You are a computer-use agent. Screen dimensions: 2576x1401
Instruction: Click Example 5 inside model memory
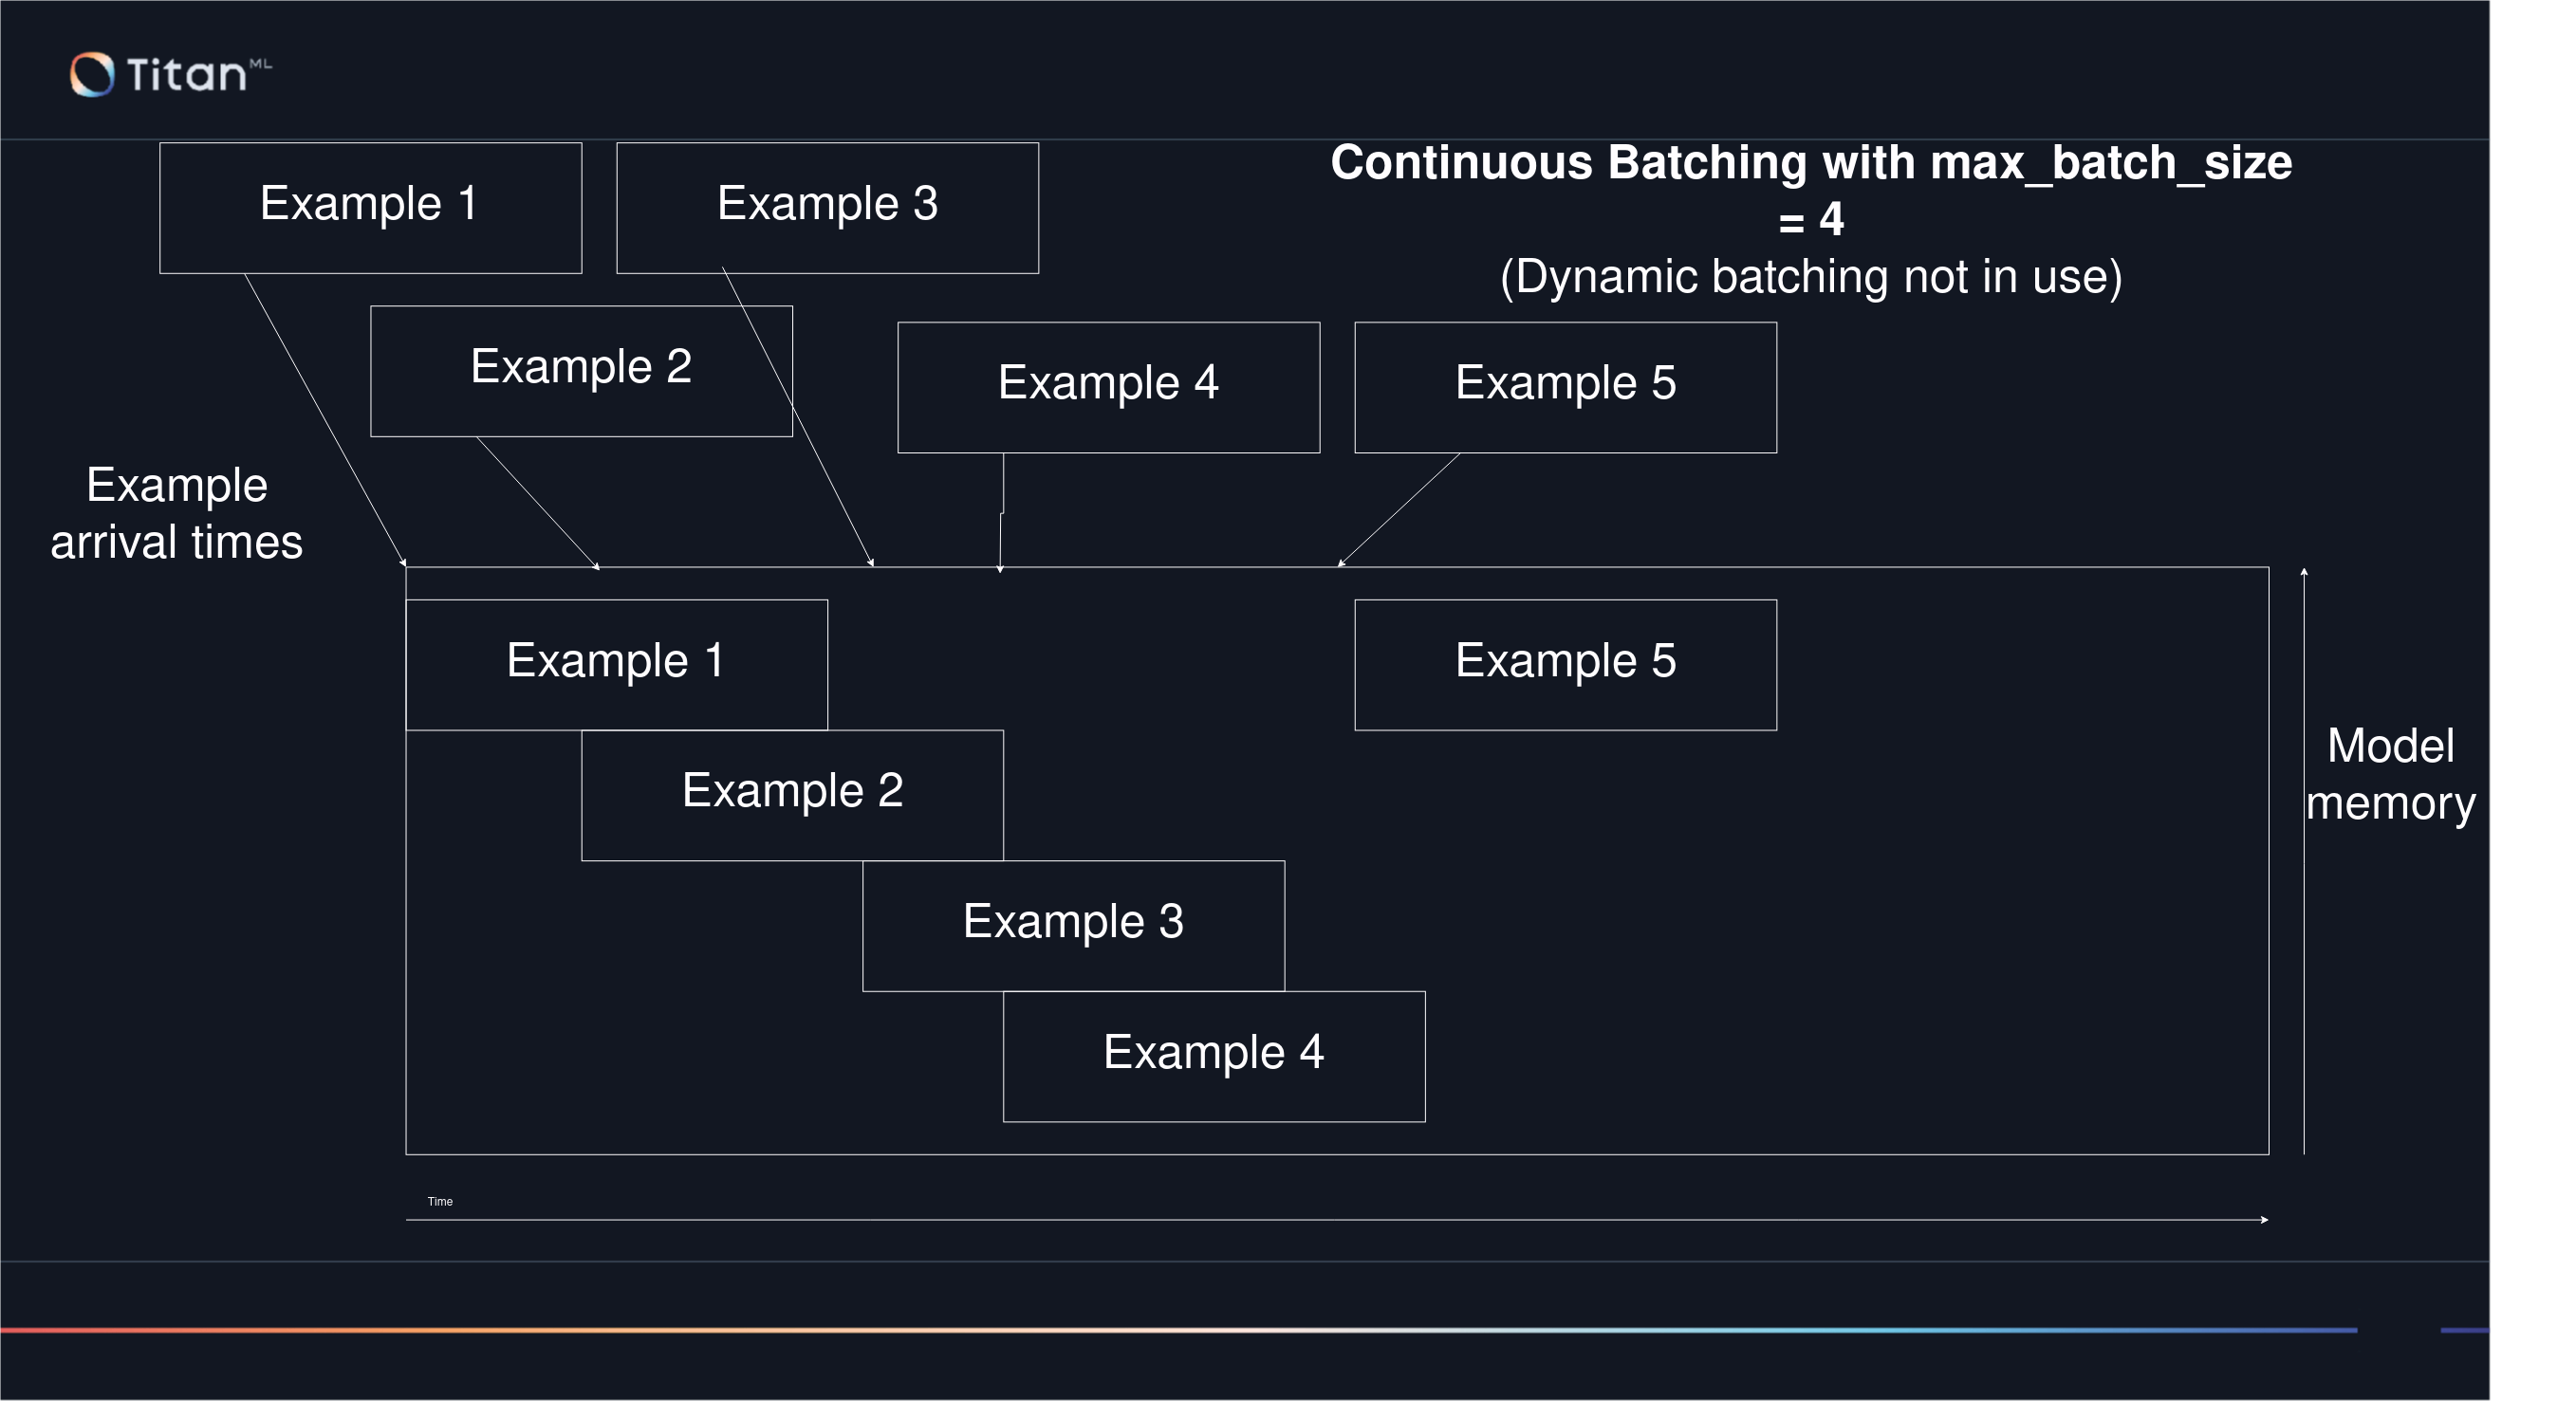coord(1565,664)
